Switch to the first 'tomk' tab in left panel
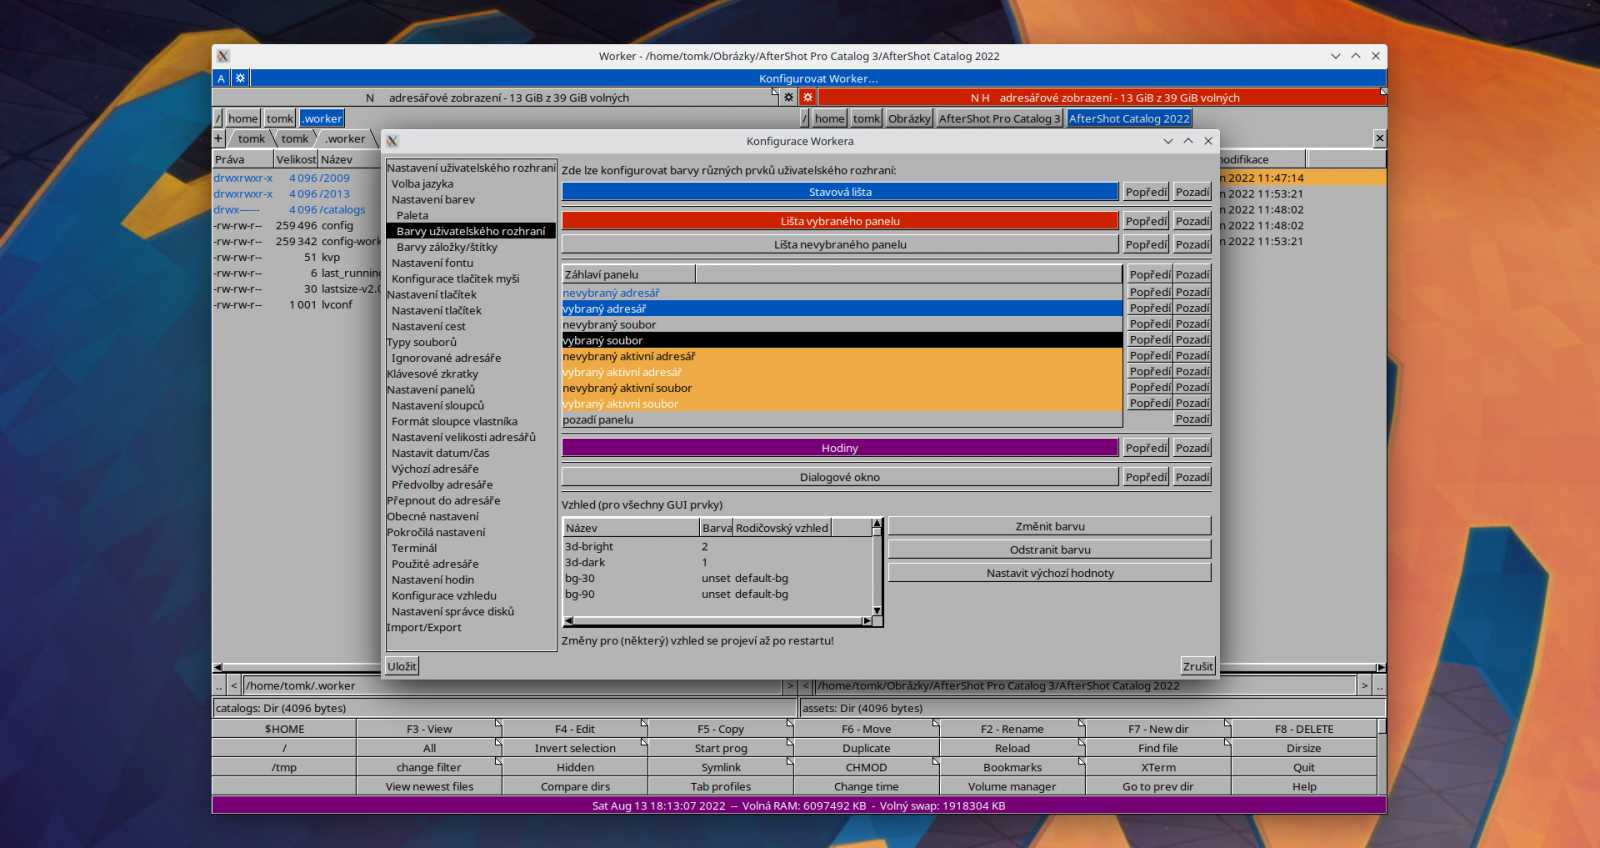 [251, 139]
